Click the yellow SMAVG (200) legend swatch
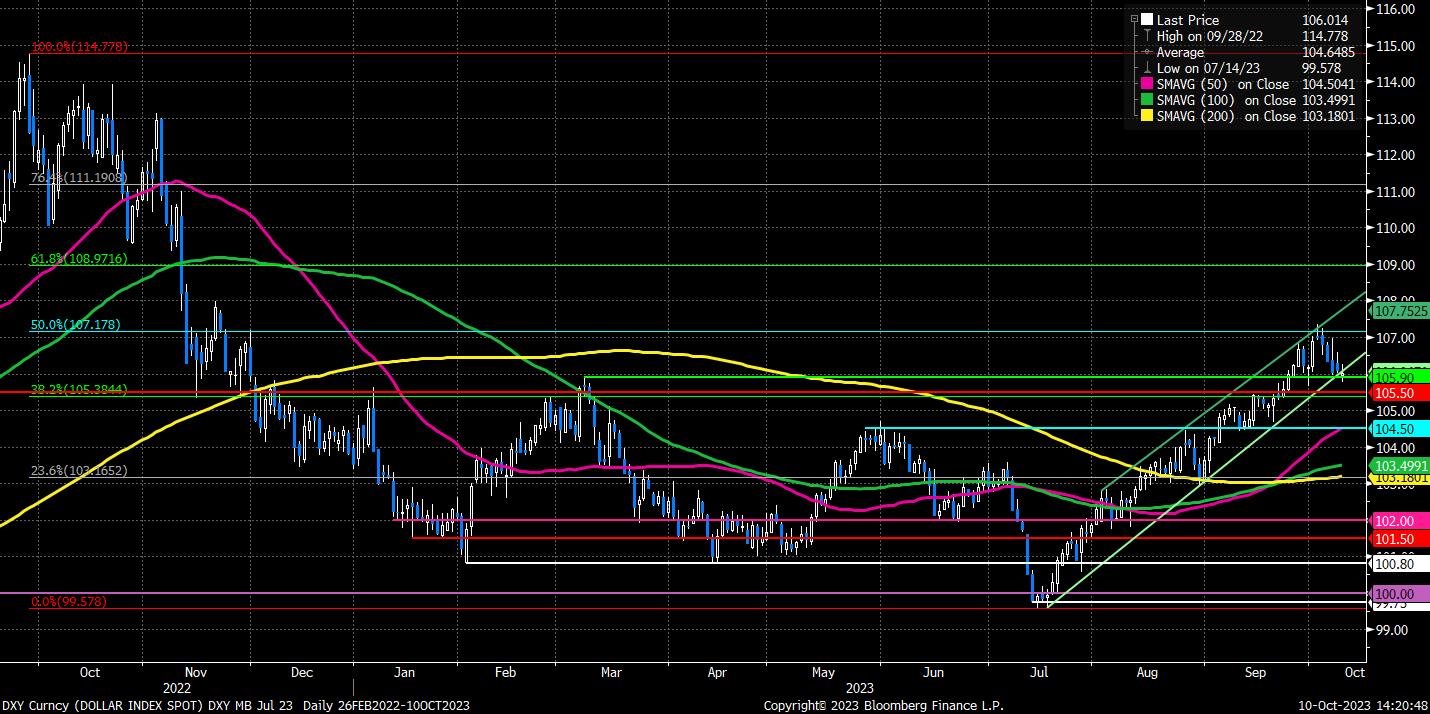 [x=1147, y=116]
